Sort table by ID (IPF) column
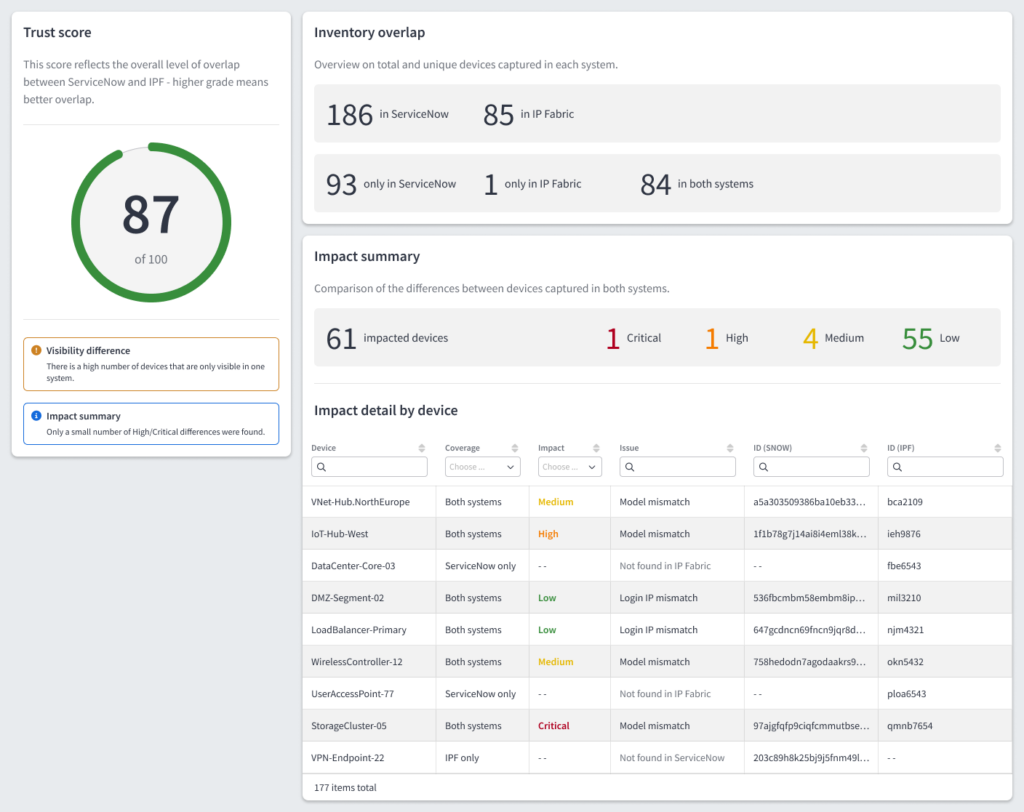Screen dimensions: 1024x812 coord(998,448)
